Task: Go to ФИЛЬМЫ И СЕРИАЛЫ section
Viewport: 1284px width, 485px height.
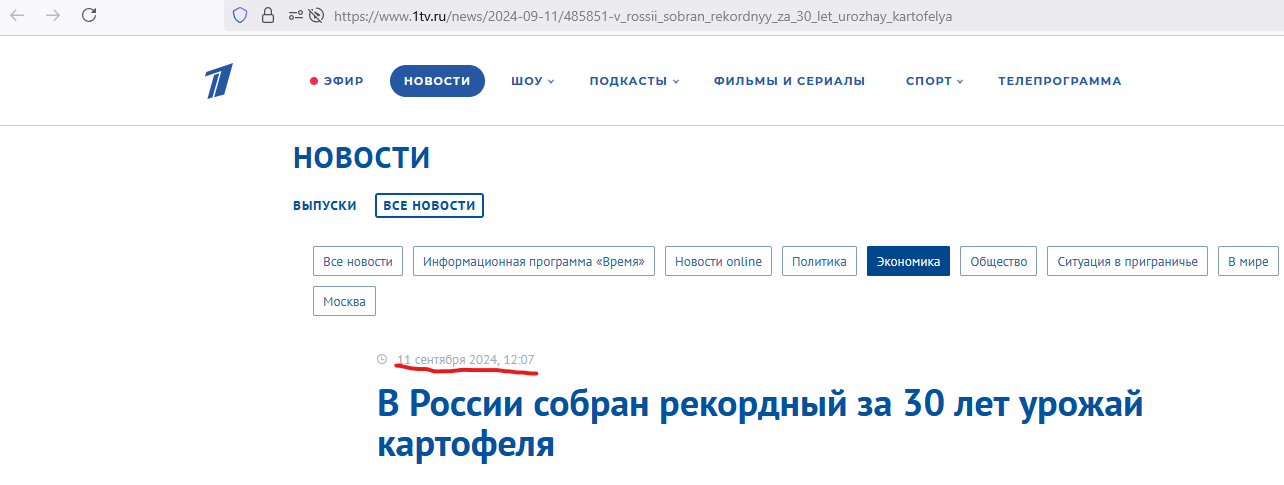Action: 789,81
